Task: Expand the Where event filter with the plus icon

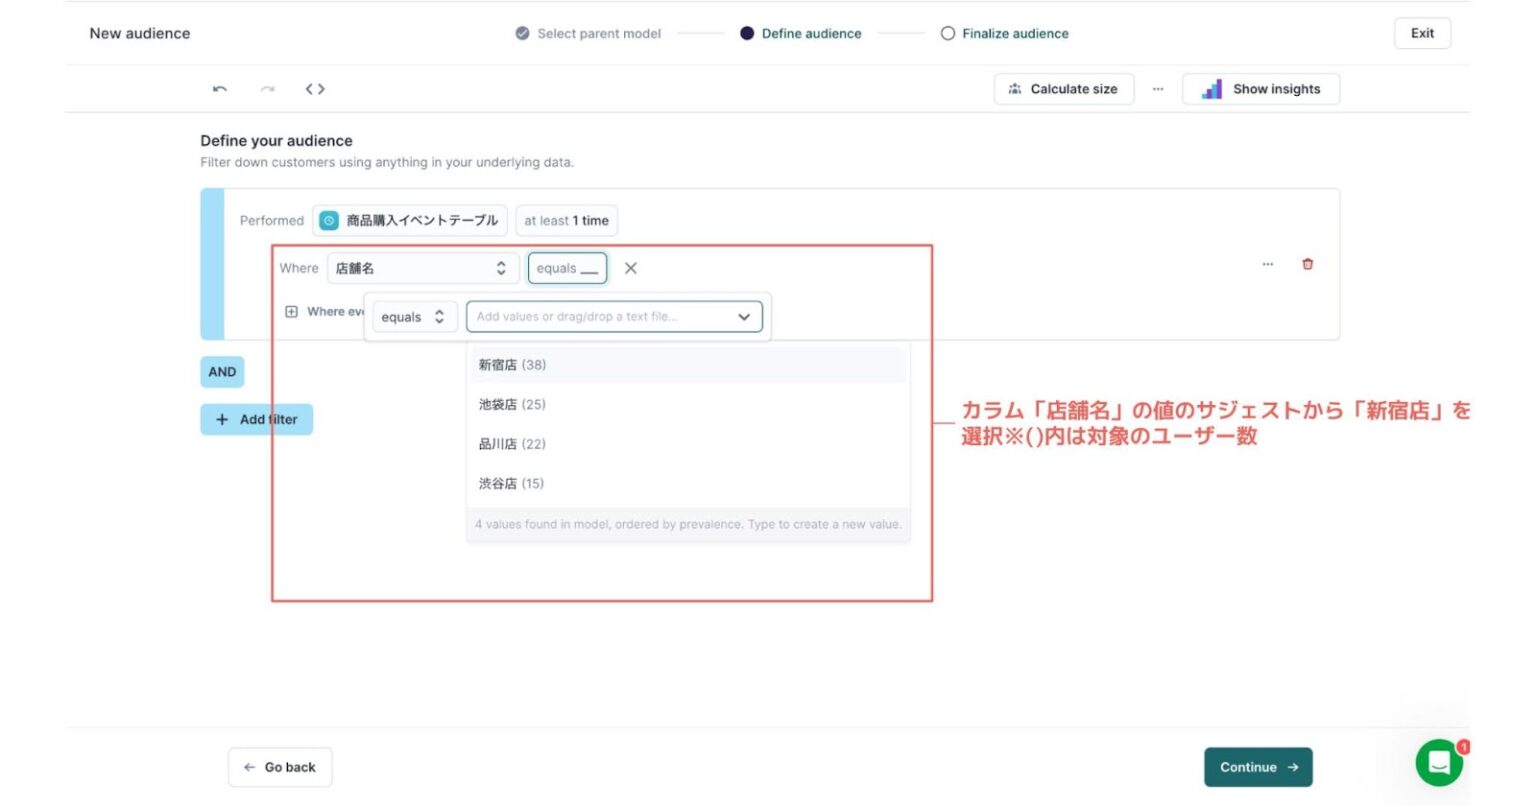Action: pos(291,311)
